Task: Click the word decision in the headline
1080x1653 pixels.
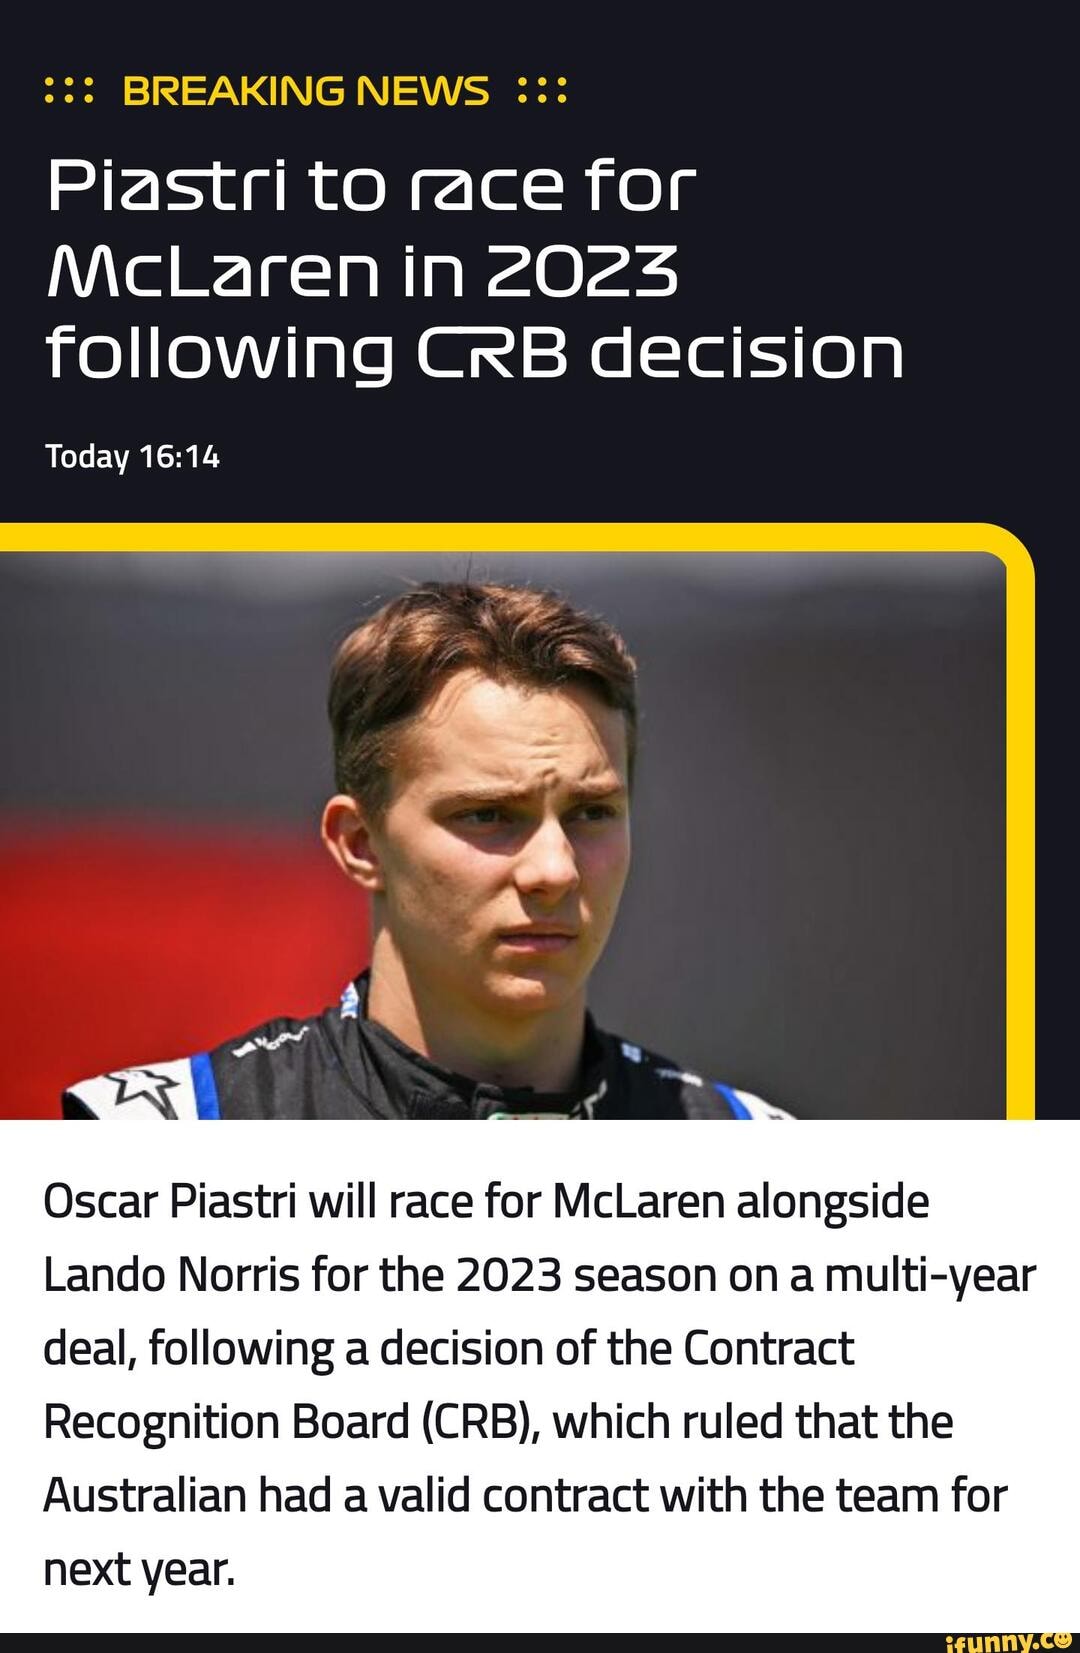Action: click(x=745, y=354)
